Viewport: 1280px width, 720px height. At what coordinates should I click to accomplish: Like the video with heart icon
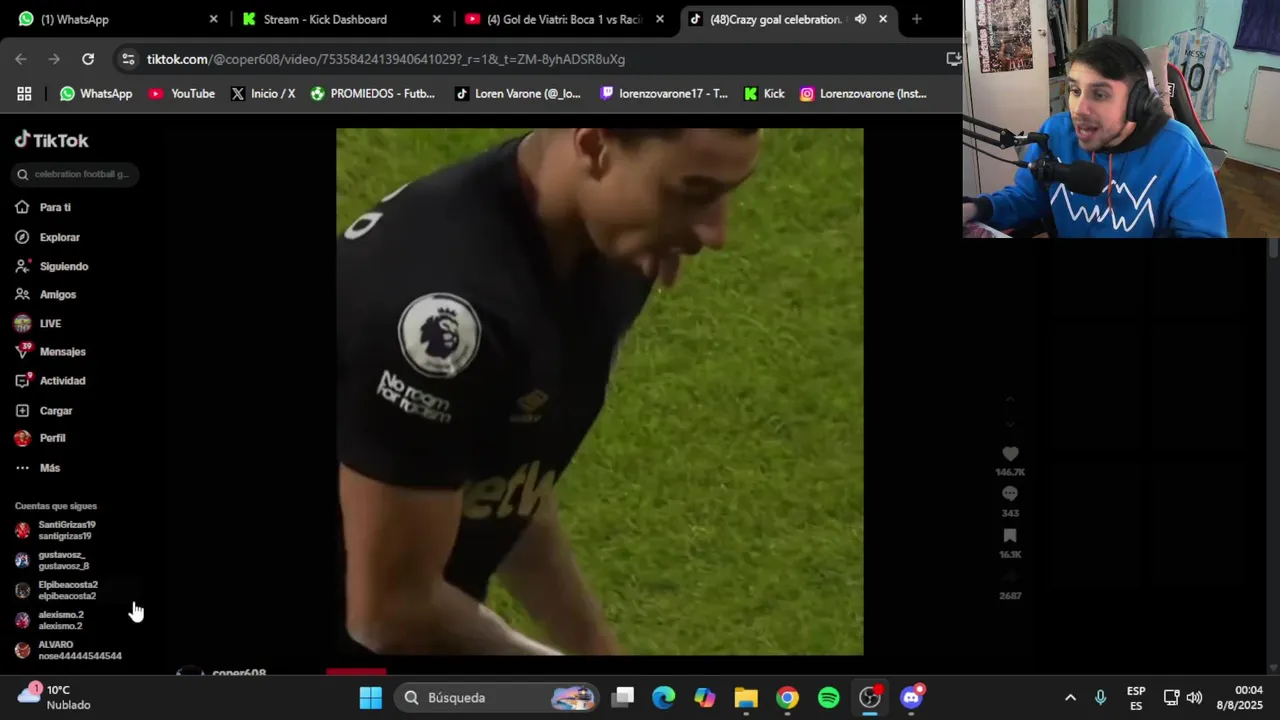1010,453
